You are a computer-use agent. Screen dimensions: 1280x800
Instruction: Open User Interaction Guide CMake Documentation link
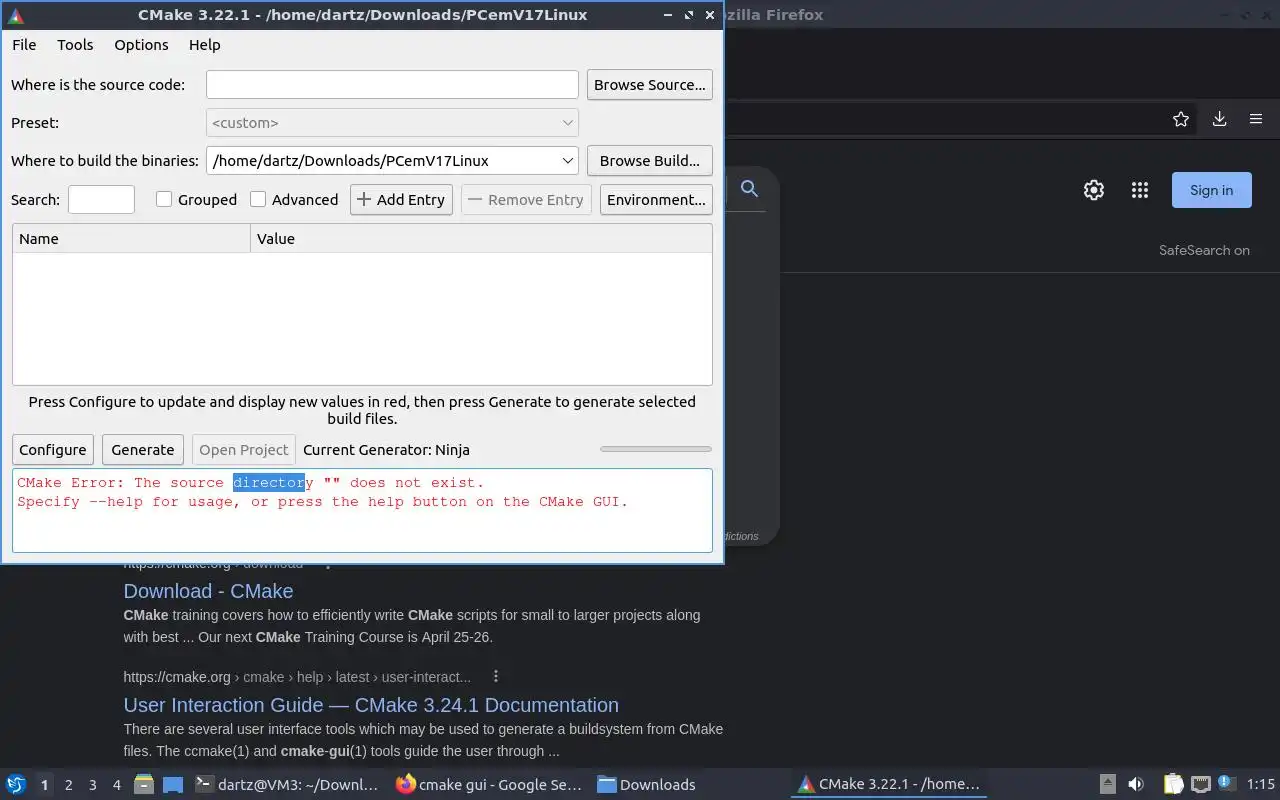point(371,705)
